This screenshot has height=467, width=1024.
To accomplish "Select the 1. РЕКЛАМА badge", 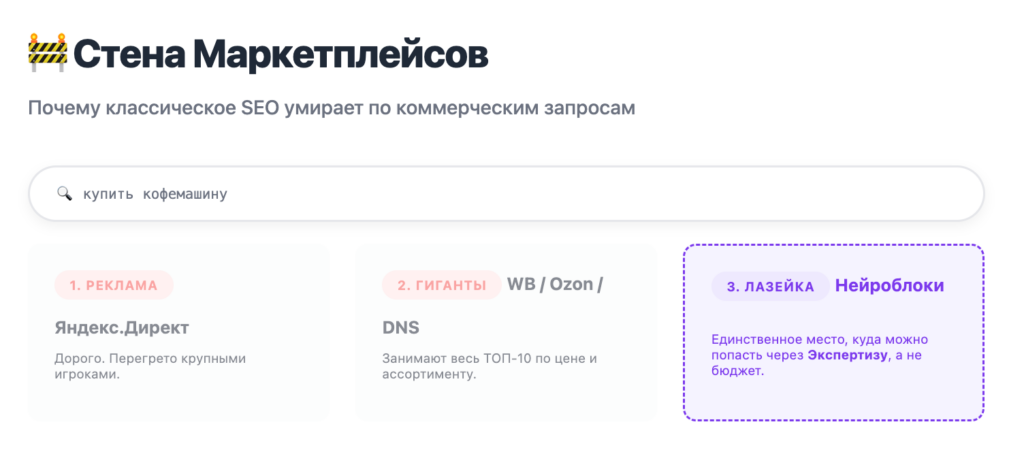I will coord(114,285).
